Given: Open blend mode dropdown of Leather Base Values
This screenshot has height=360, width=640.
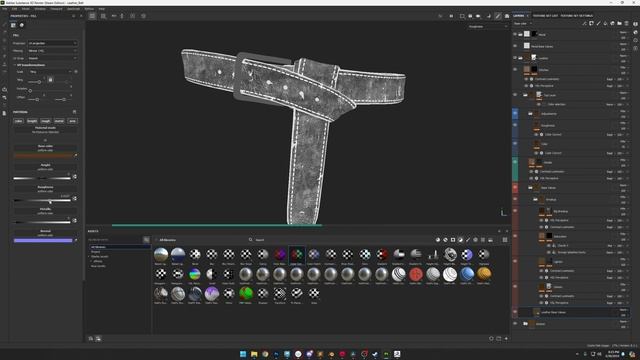Looking at the screenshot, I should 623,310.
